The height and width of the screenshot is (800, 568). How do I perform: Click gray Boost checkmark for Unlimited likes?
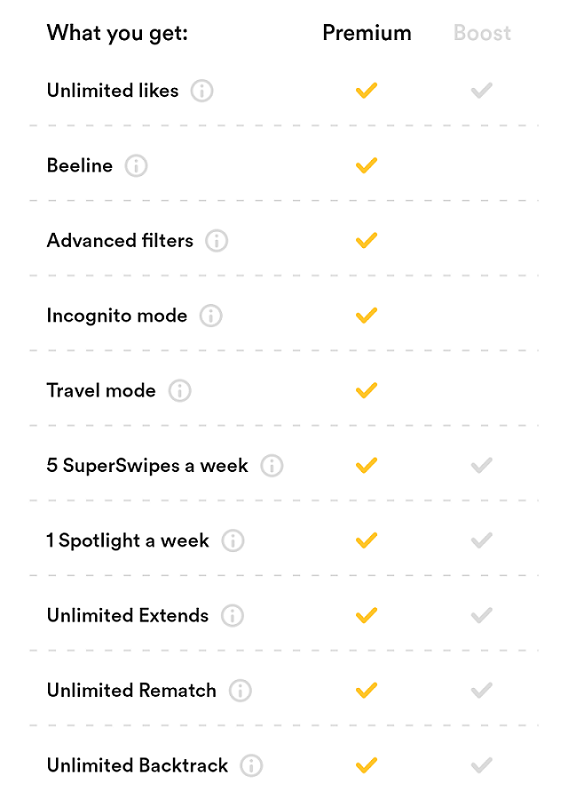(481, 90)
